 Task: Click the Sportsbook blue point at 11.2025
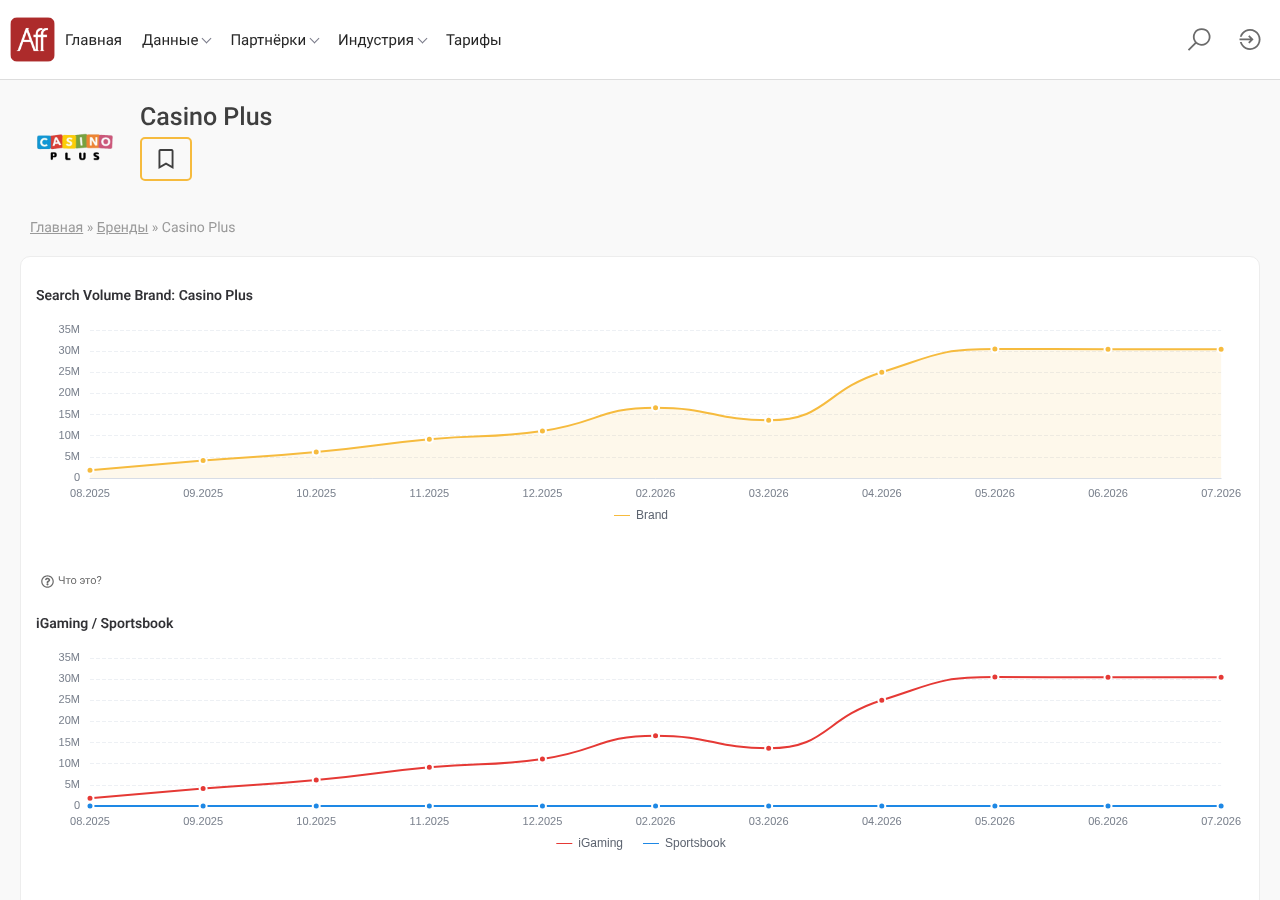[x=430, y=806]
